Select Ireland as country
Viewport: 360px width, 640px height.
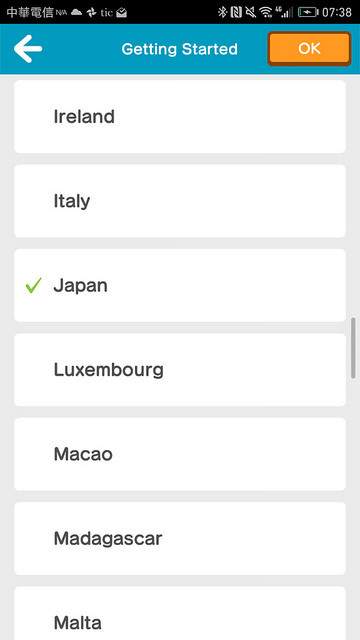click(180, 116)
